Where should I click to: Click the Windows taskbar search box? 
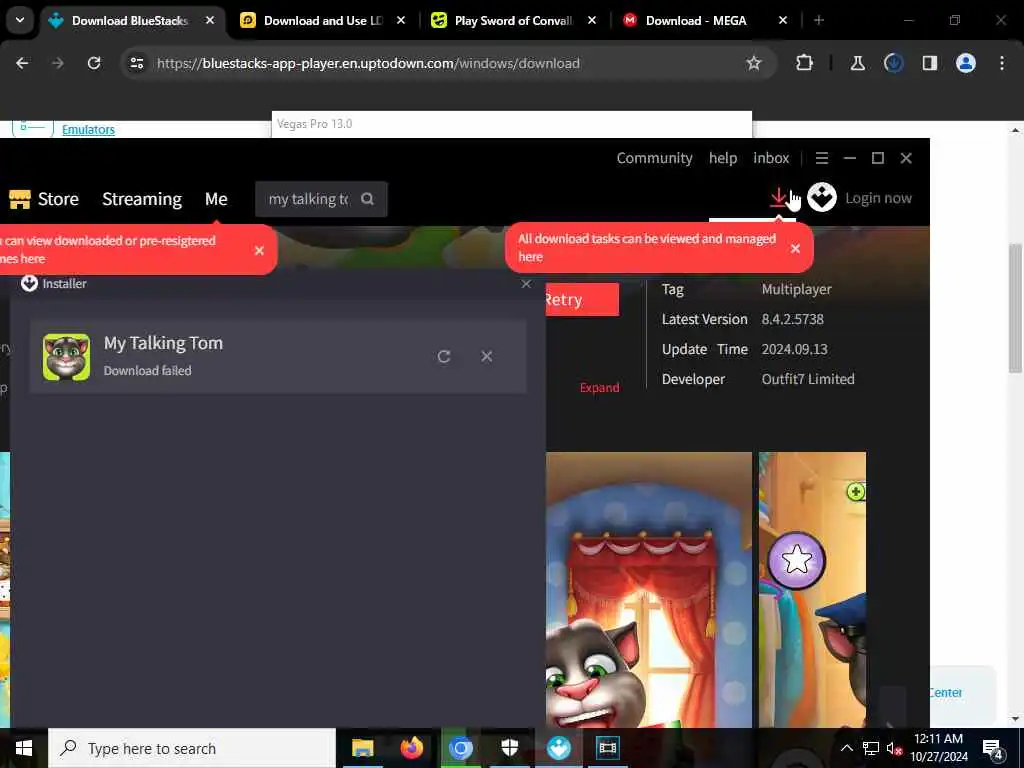point(192,748)
